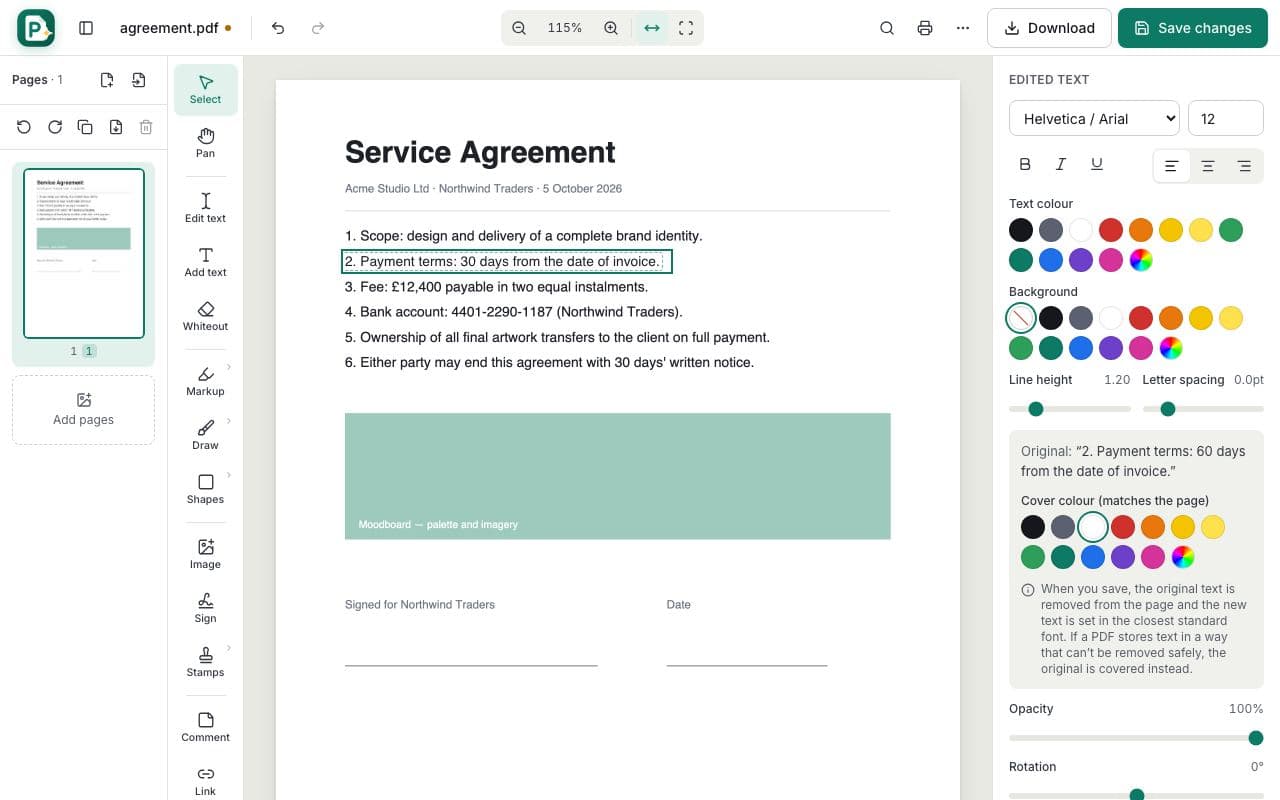This screenshot has width=1280, height=800.
Task: Open the Draw tool
Action: point(205,435)
